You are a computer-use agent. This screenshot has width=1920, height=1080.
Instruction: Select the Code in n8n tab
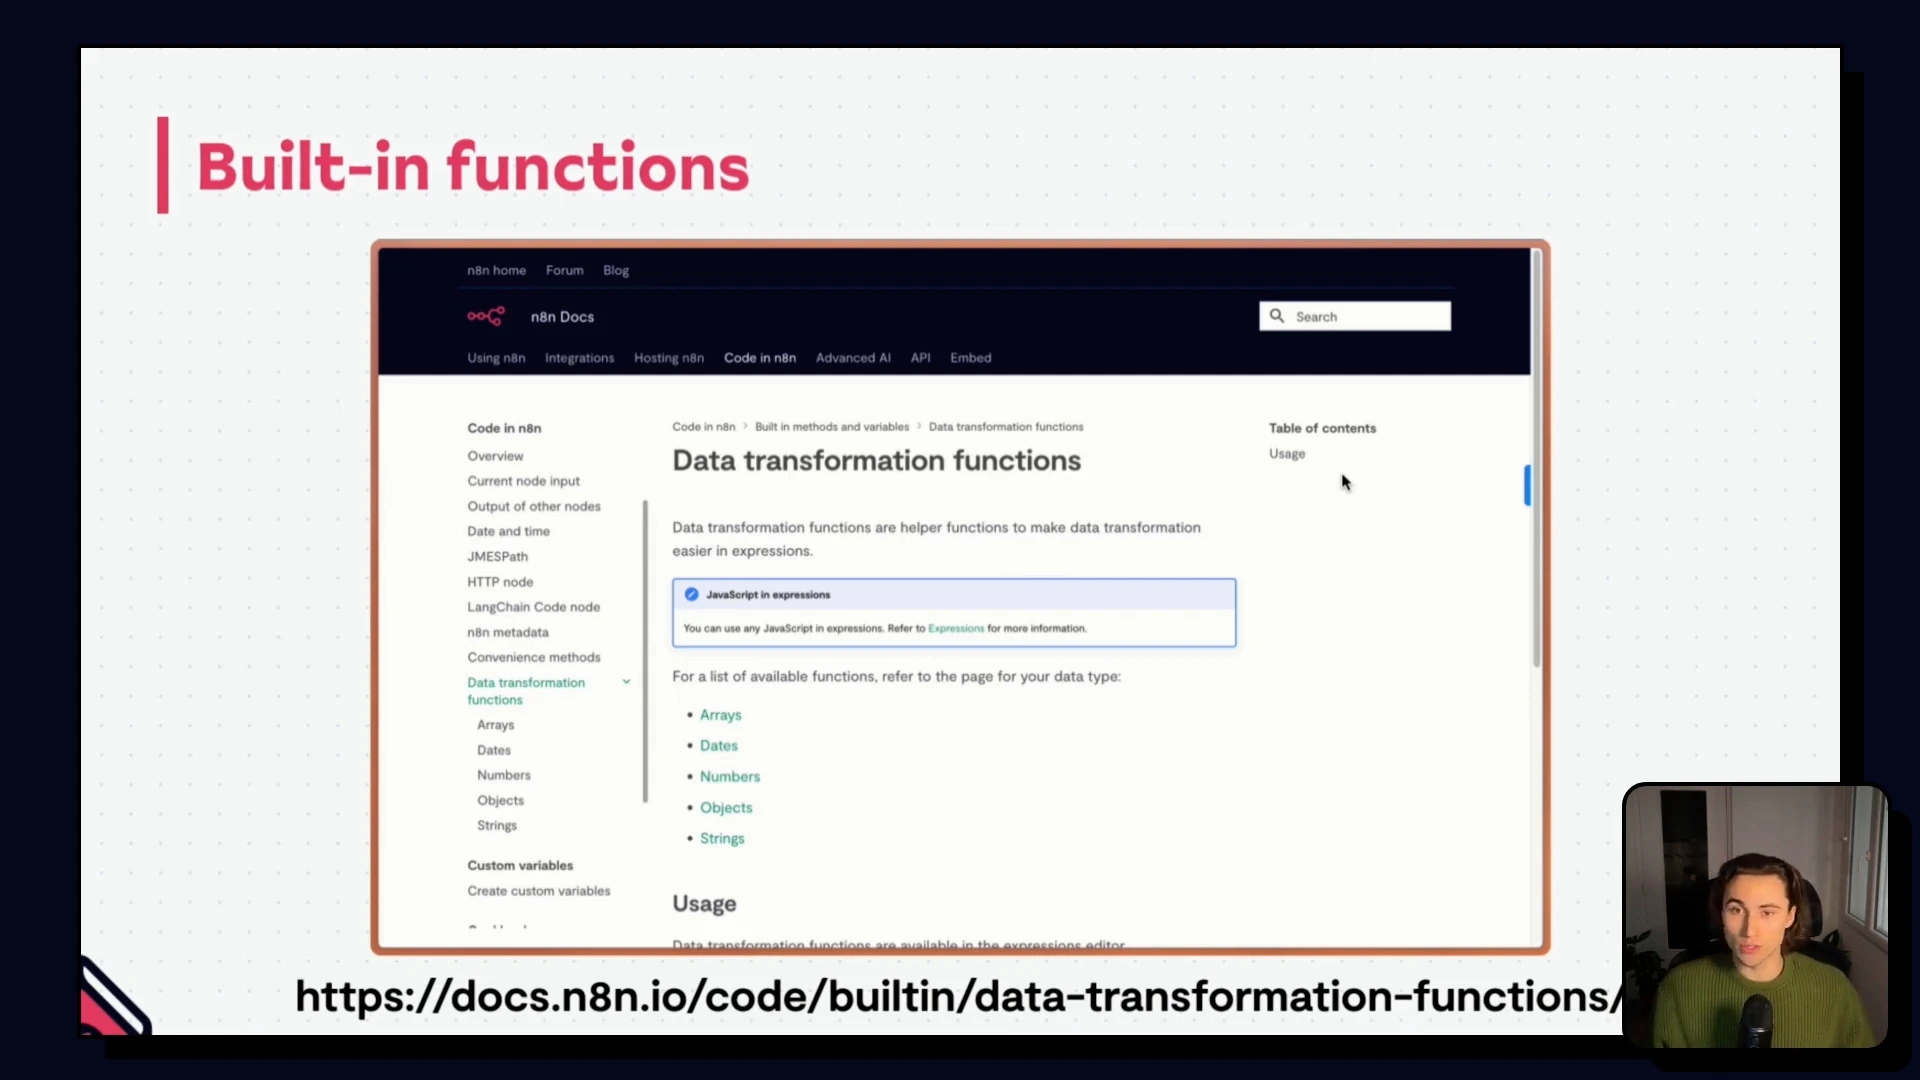(760, 358)
